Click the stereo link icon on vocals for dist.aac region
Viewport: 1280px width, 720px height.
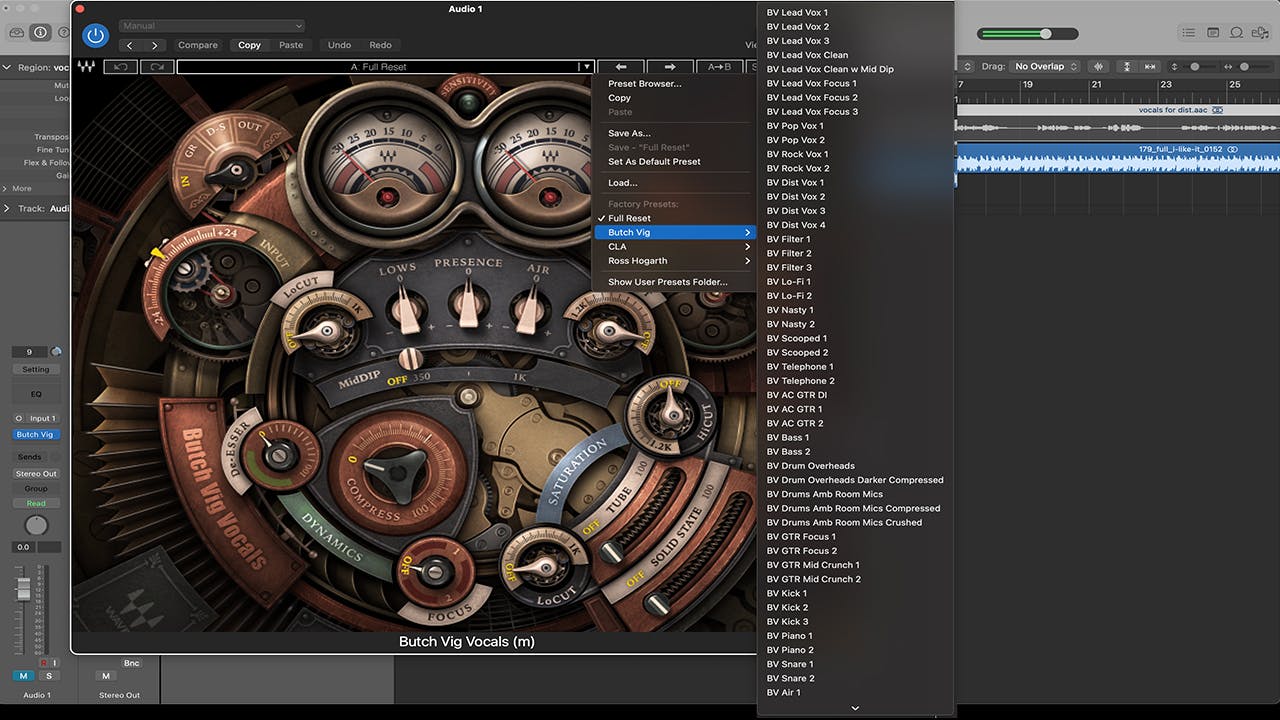1217,110
